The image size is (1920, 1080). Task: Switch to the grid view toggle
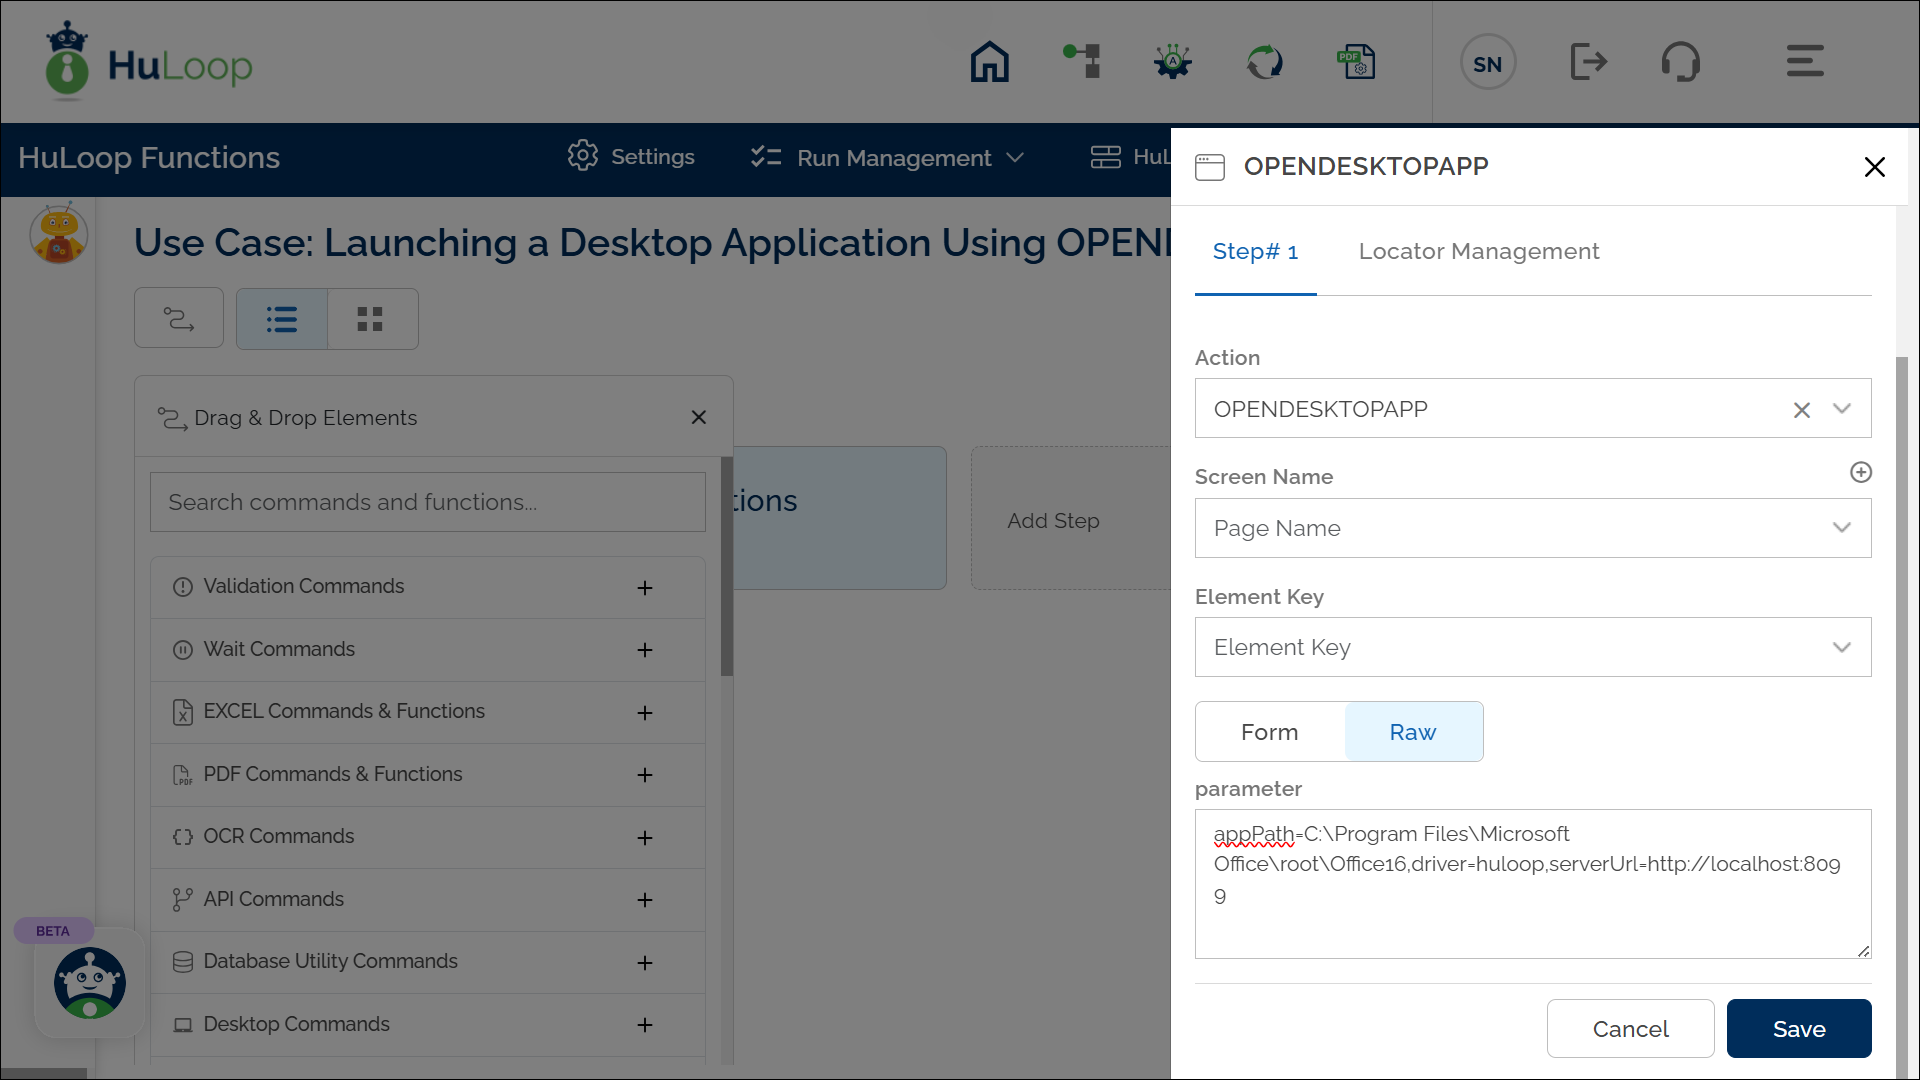(370, 319)
